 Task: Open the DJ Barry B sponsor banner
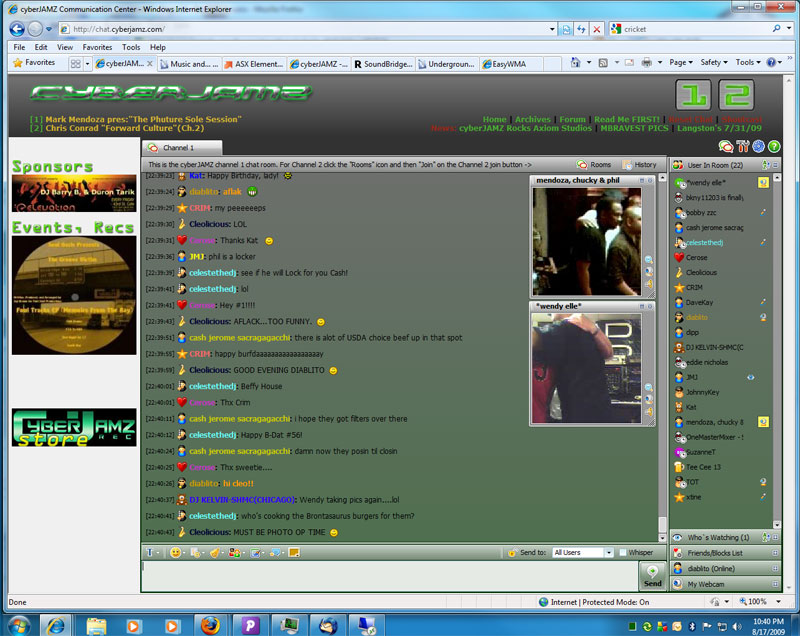click(74, 193)
